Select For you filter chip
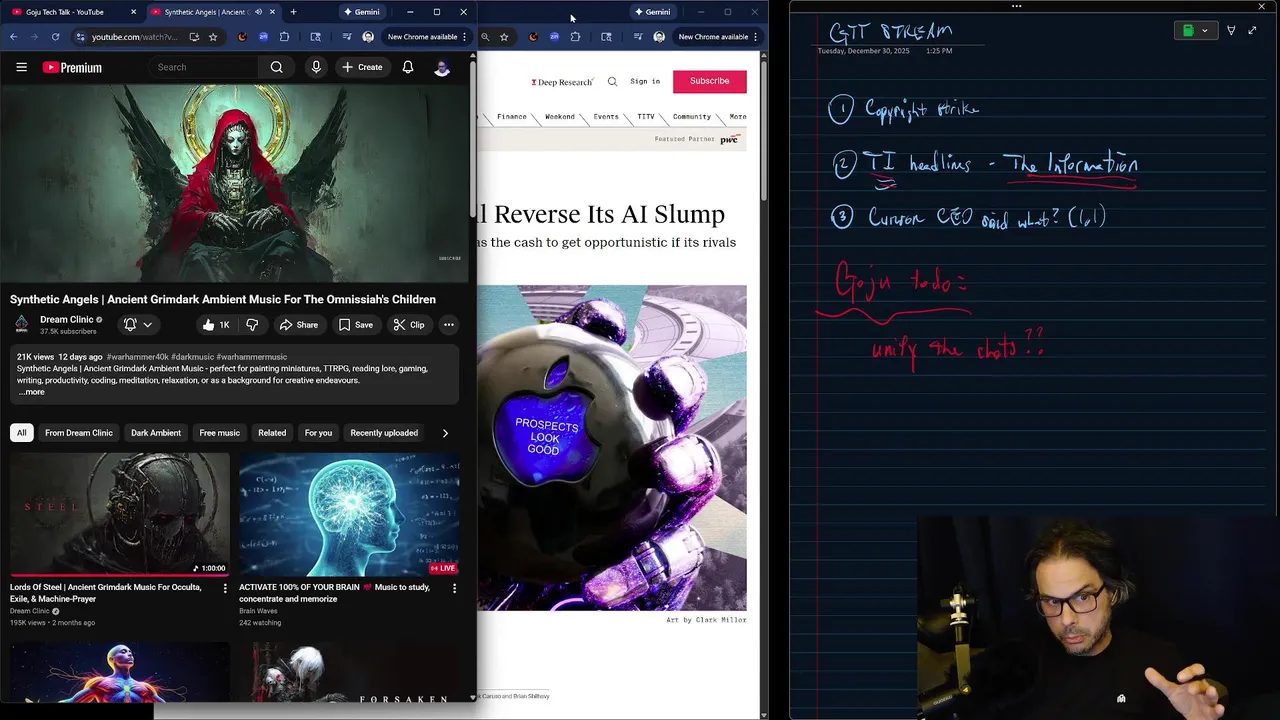The height and width of the screenshot is (720, 1280). [318, 433]
